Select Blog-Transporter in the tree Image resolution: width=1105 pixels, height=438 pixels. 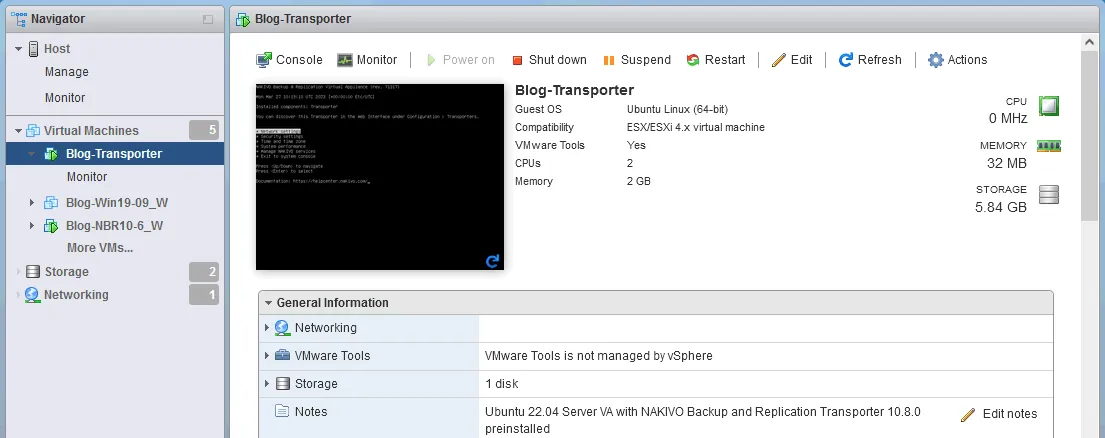point(114,154)
